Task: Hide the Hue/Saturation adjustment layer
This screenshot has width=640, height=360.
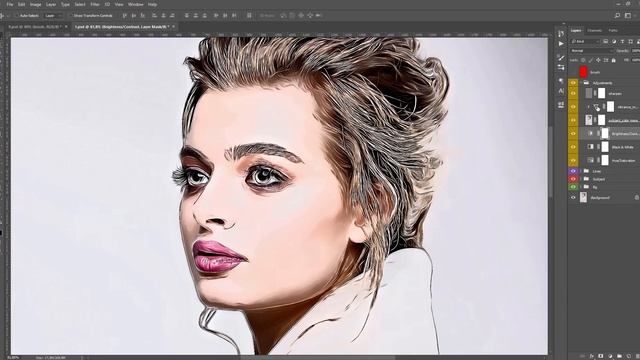Action: [x=573, y=160]
